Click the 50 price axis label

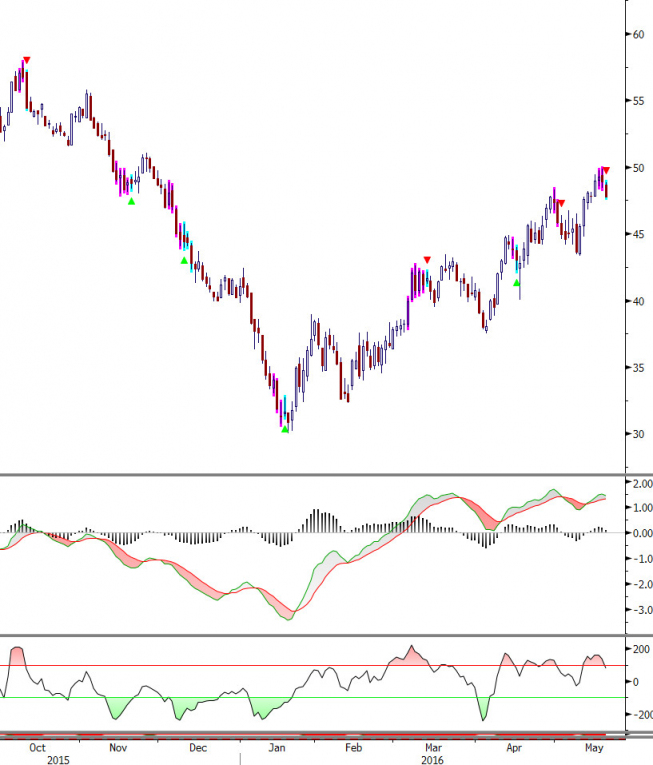tap(638, 168)
